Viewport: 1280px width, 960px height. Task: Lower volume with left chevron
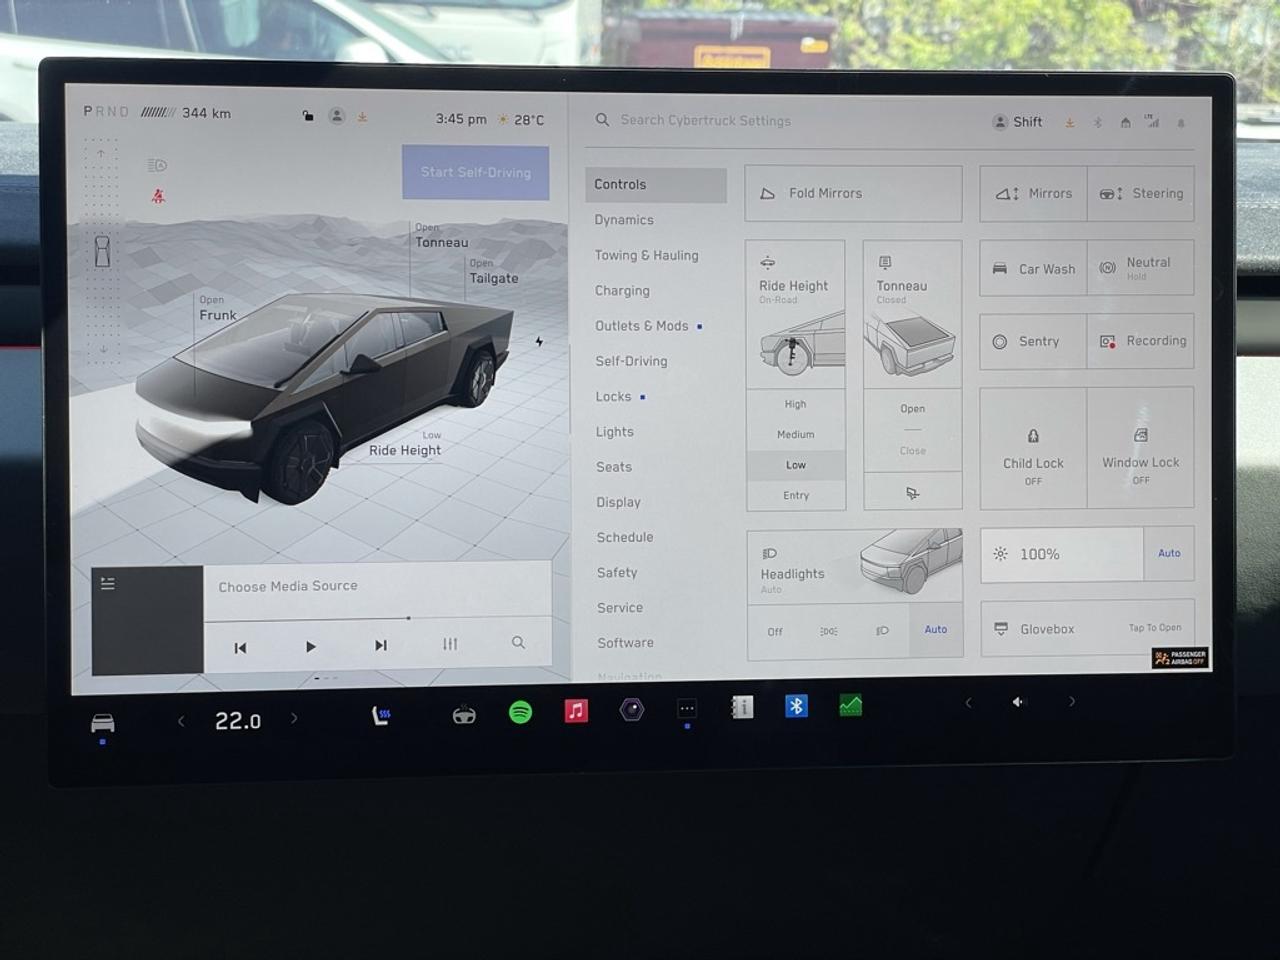[x=968, y=703]
